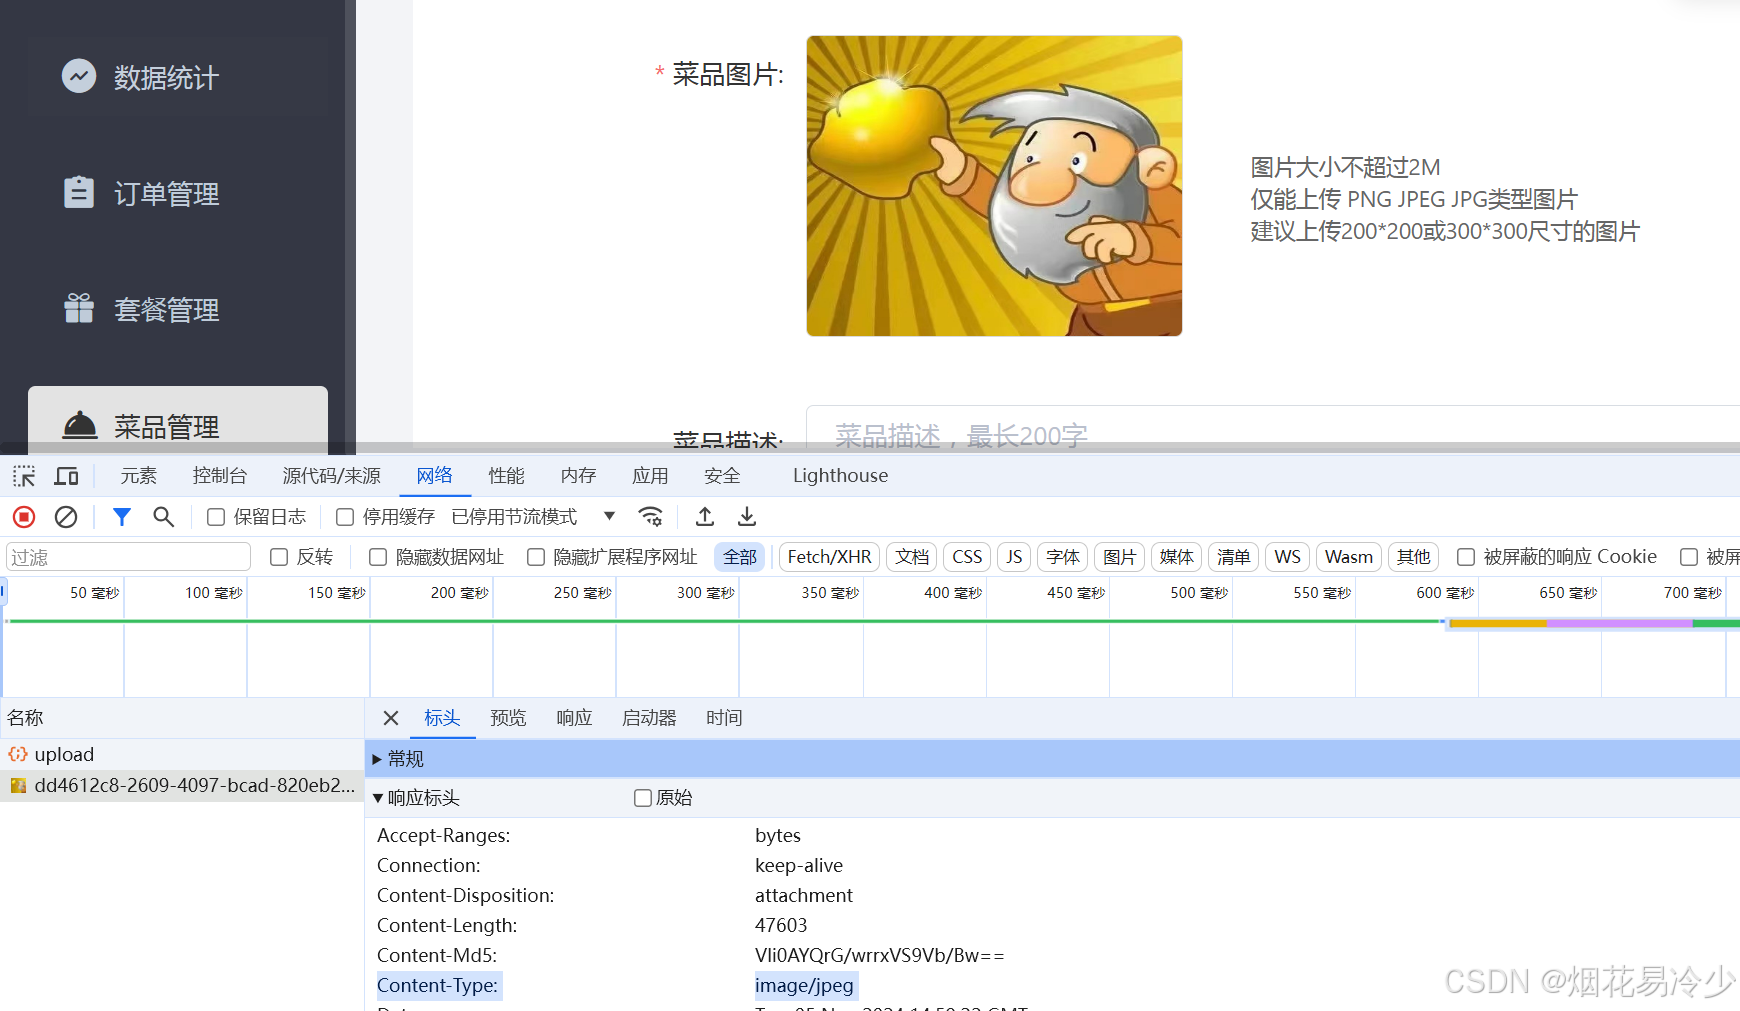This screenshot has width=1740, height=1011.
Task: Open the 性能 tab
Action: (x=507, y=476)
